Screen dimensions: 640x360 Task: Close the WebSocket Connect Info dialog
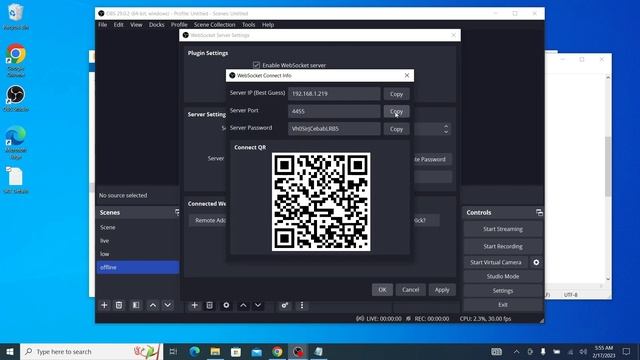point(407,76)
